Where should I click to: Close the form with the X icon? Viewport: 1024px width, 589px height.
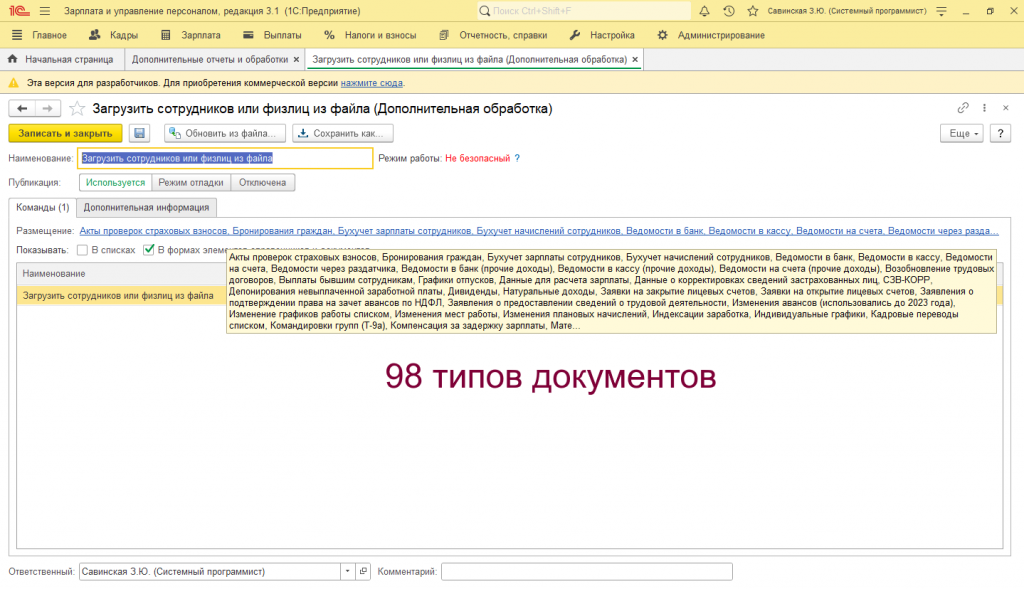point(1006,108)
